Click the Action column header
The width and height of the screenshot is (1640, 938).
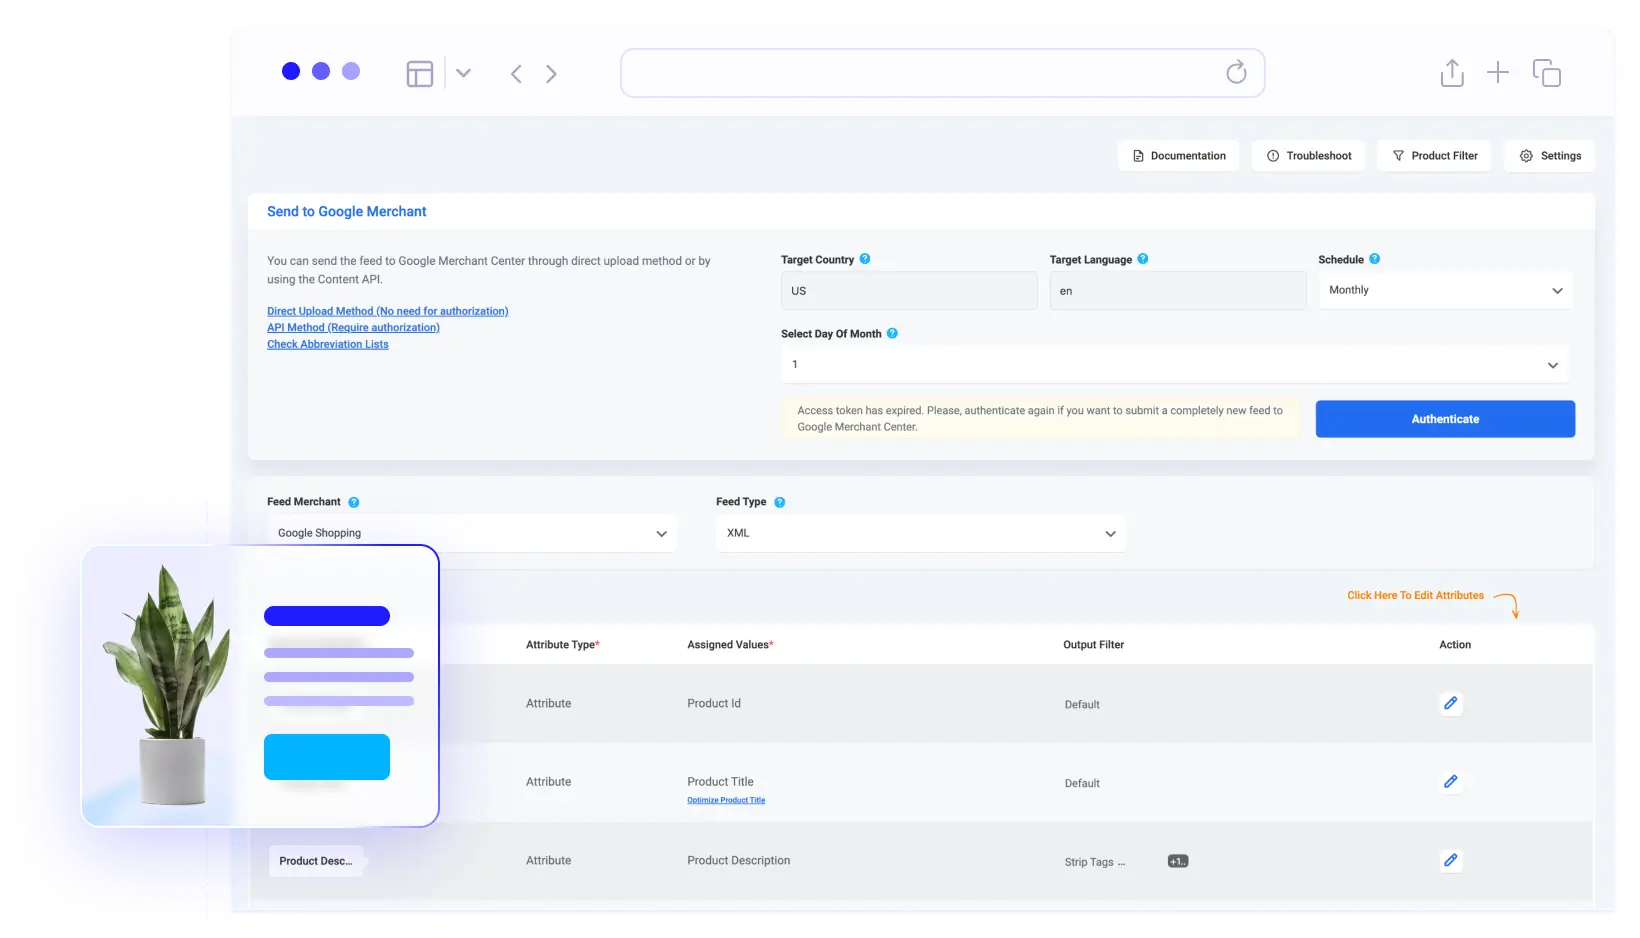1455,645
